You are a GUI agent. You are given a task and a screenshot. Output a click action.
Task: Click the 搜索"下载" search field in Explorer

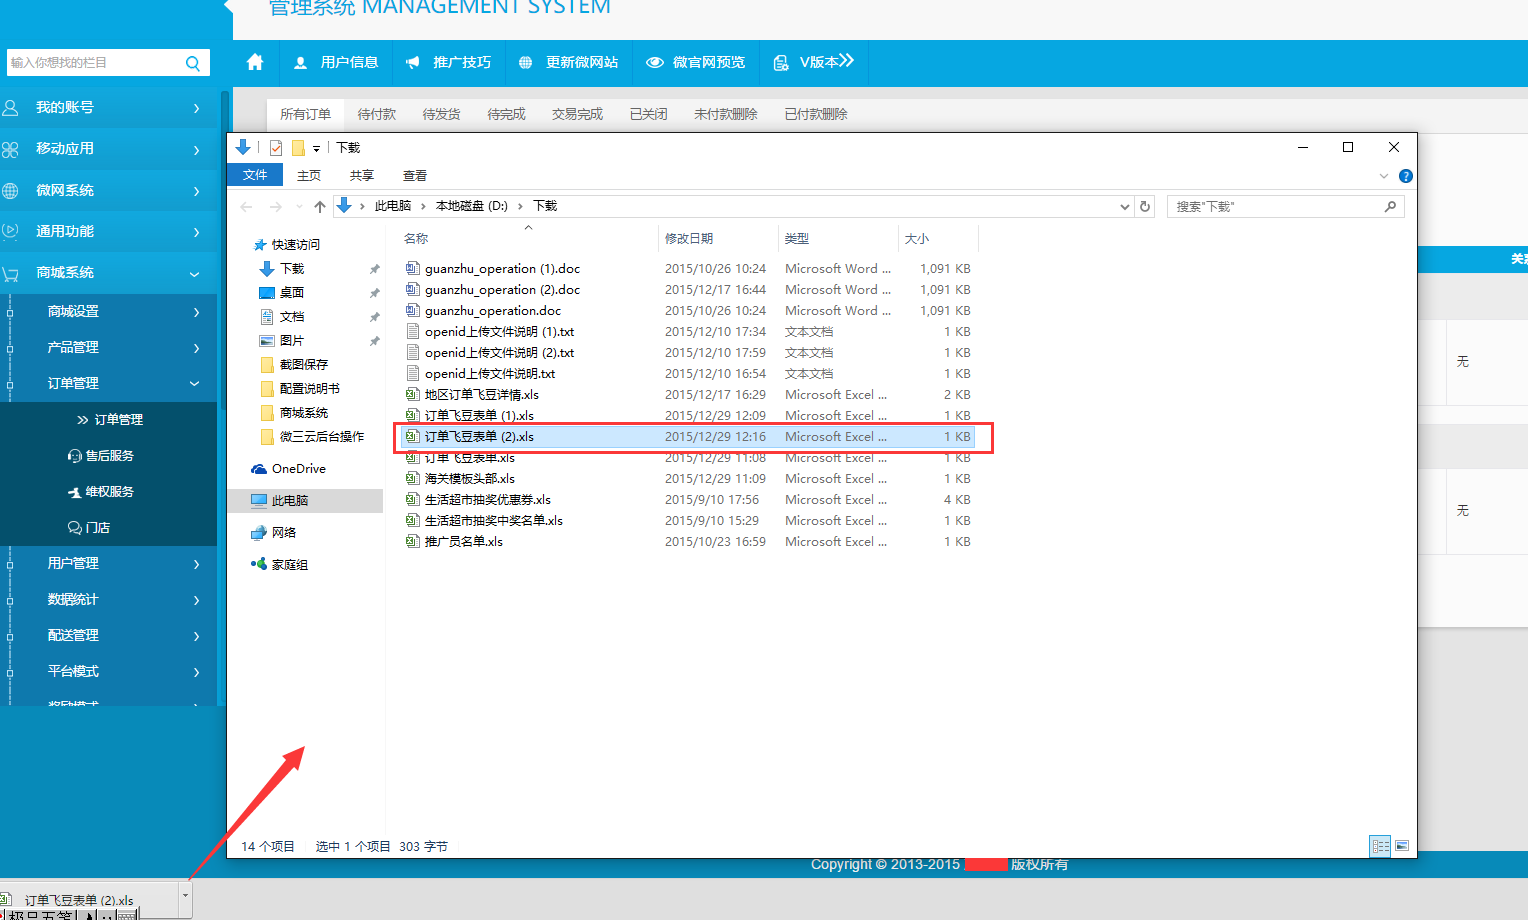point(1277,206)
